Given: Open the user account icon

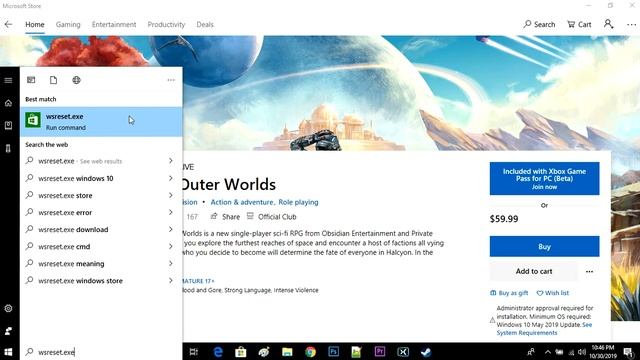Looking at the screenshot, I should coord(608,24).
